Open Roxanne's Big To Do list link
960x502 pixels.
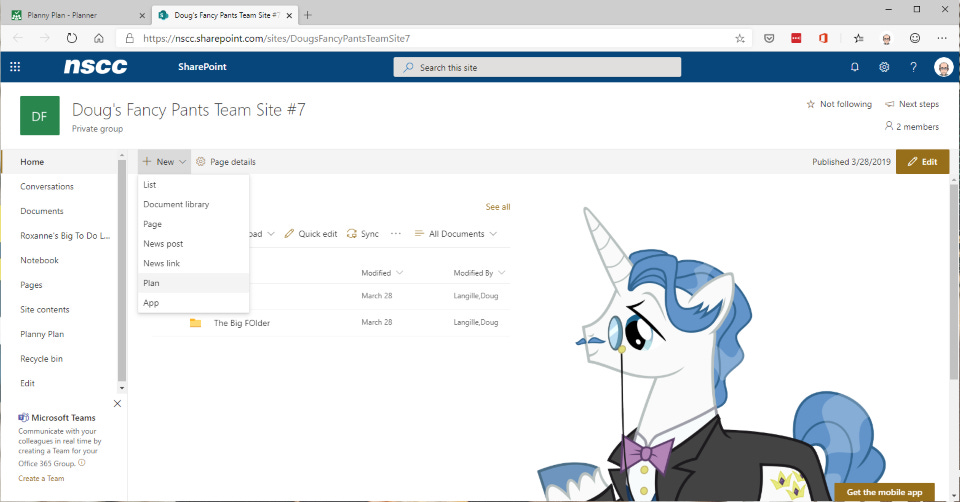[65, 236]
